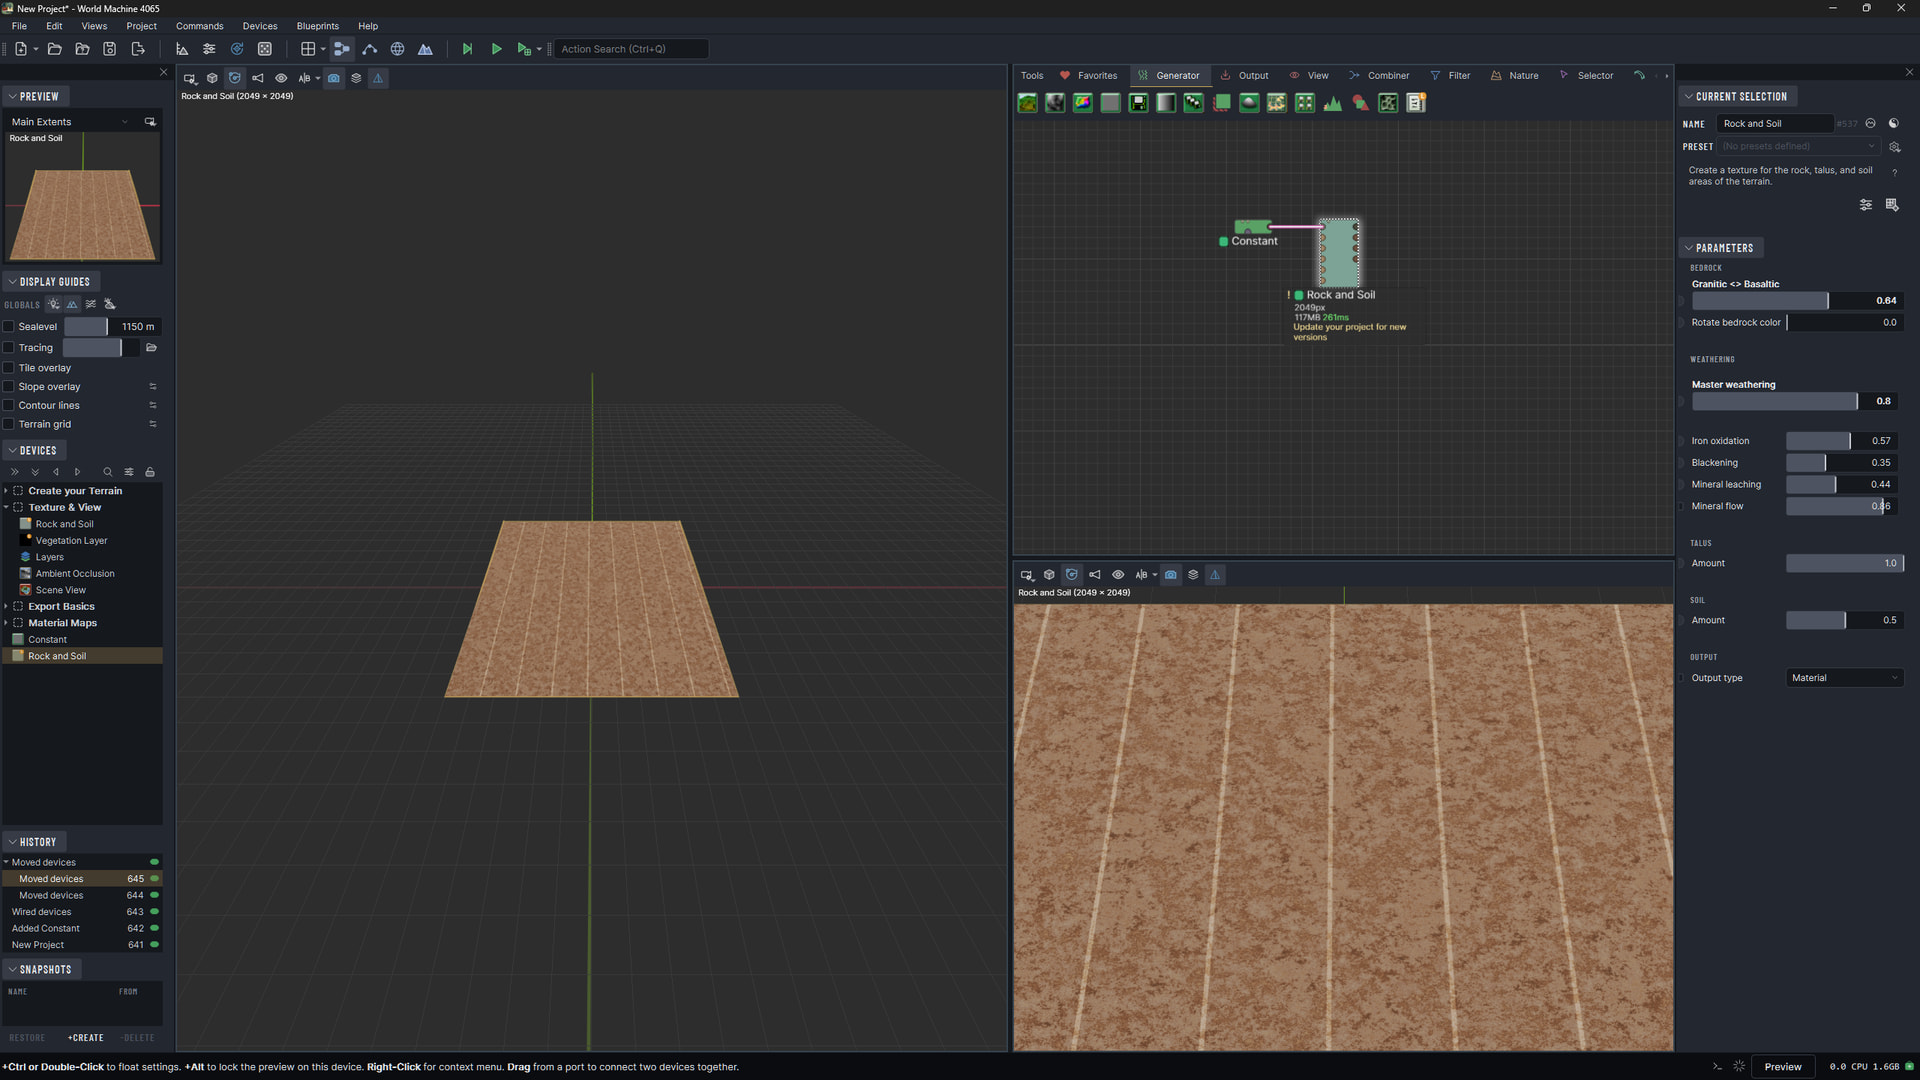Image resolution: width=1920 pixels, height=1080 pixels.
Task: Click the Preview button in status bar
Action: click(x=1783, y=1067)
